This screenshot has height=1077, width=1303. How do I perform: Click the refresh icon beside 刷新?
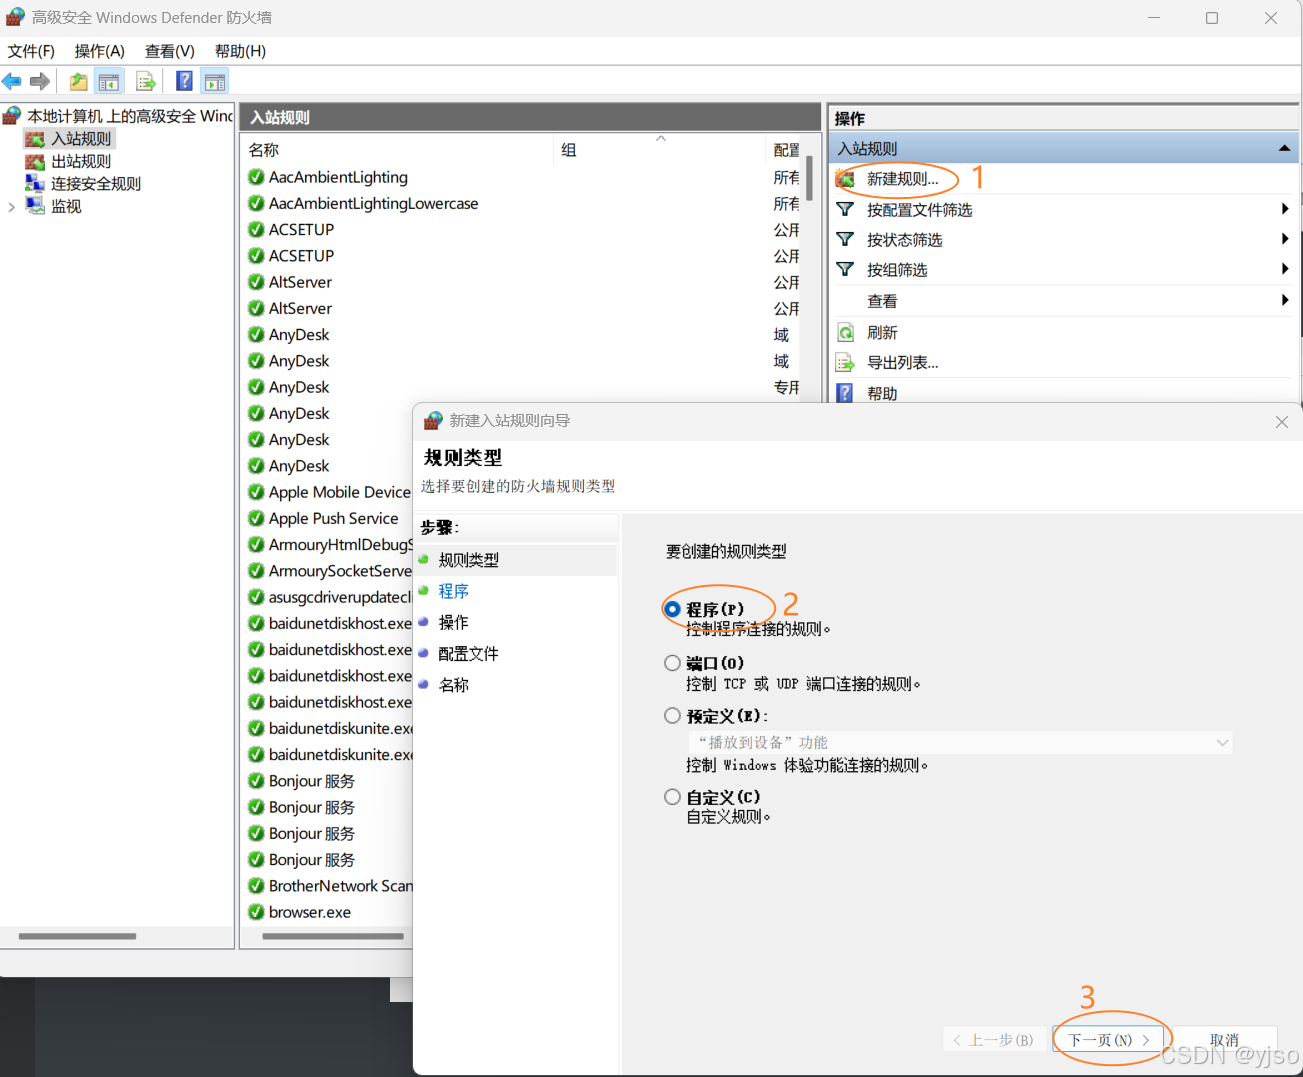[845, 332]
